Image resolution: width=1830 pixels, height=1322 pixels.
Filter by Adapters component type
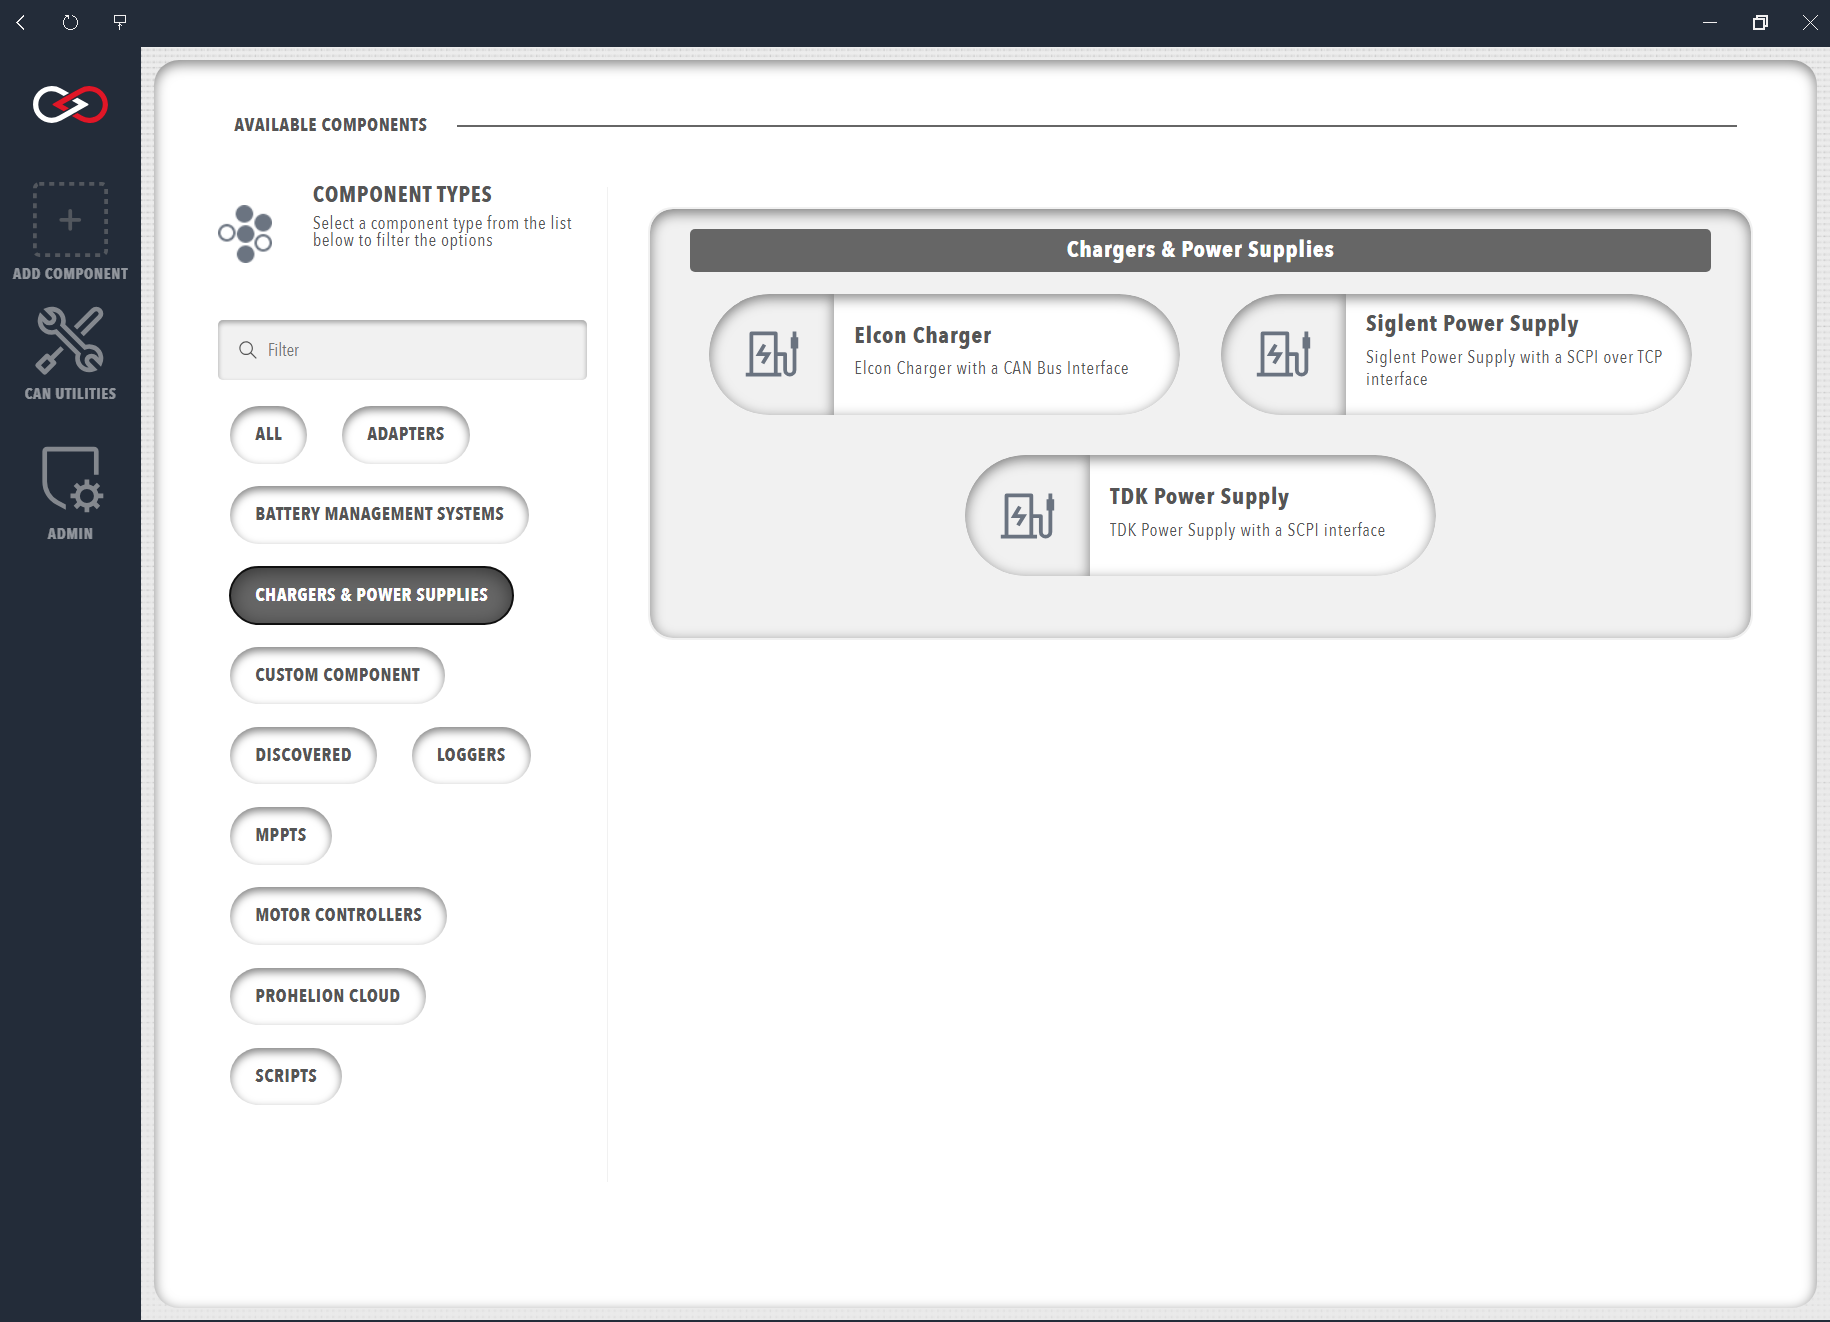coord(405,434)
